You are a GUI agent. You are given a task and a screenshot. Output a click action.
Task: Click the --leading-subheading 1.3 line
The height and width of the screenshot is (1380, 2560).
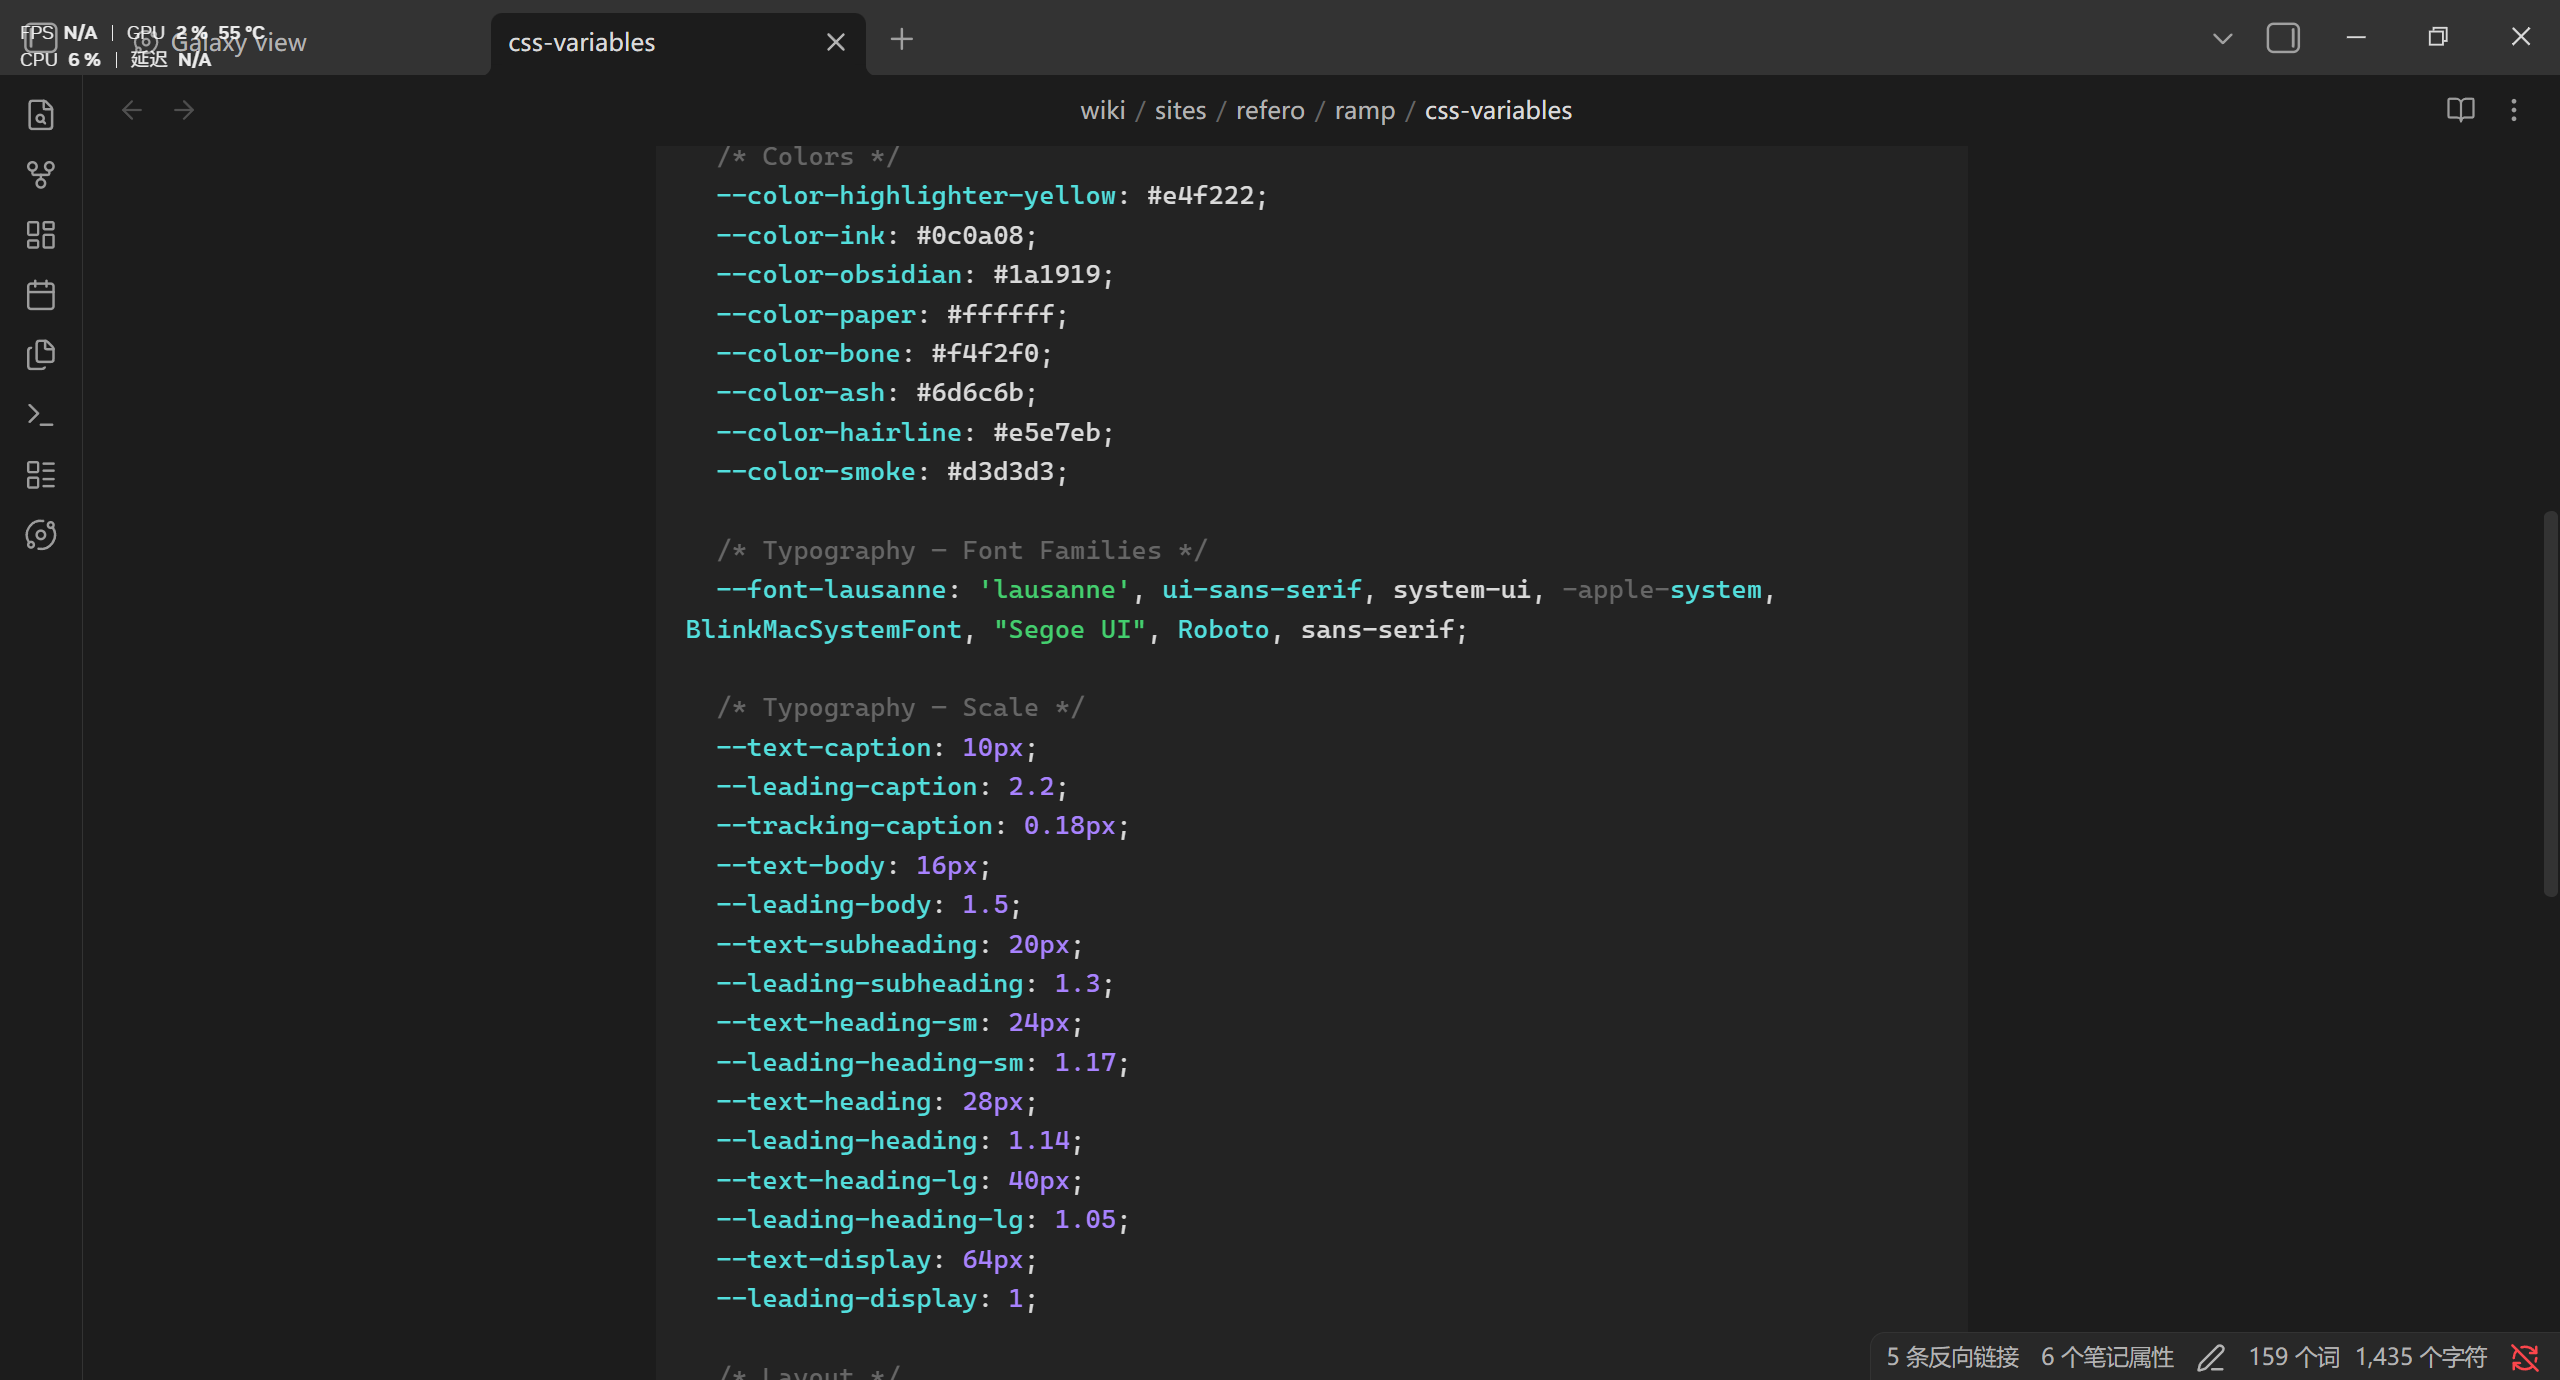[x=914, y=984]
